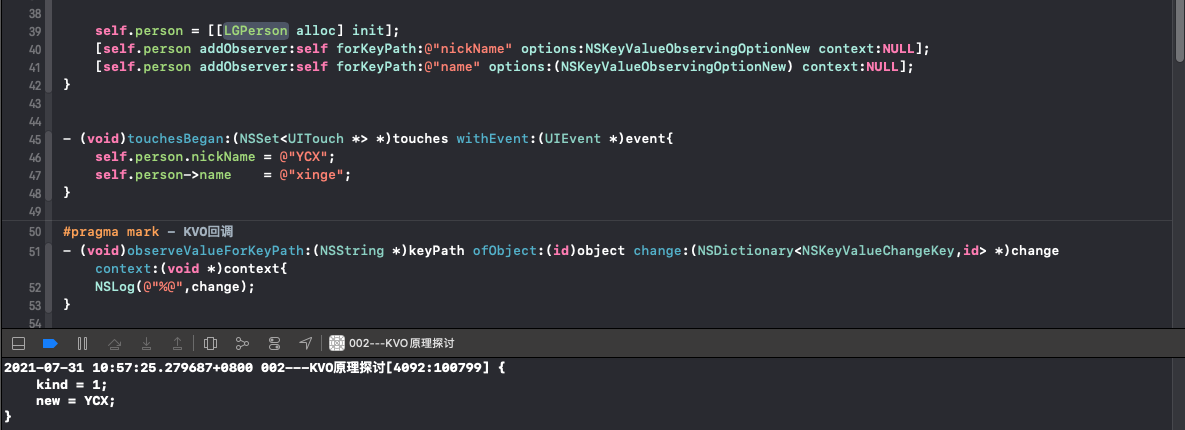Click the observeValueForKeyPath method name

(216, 250)
